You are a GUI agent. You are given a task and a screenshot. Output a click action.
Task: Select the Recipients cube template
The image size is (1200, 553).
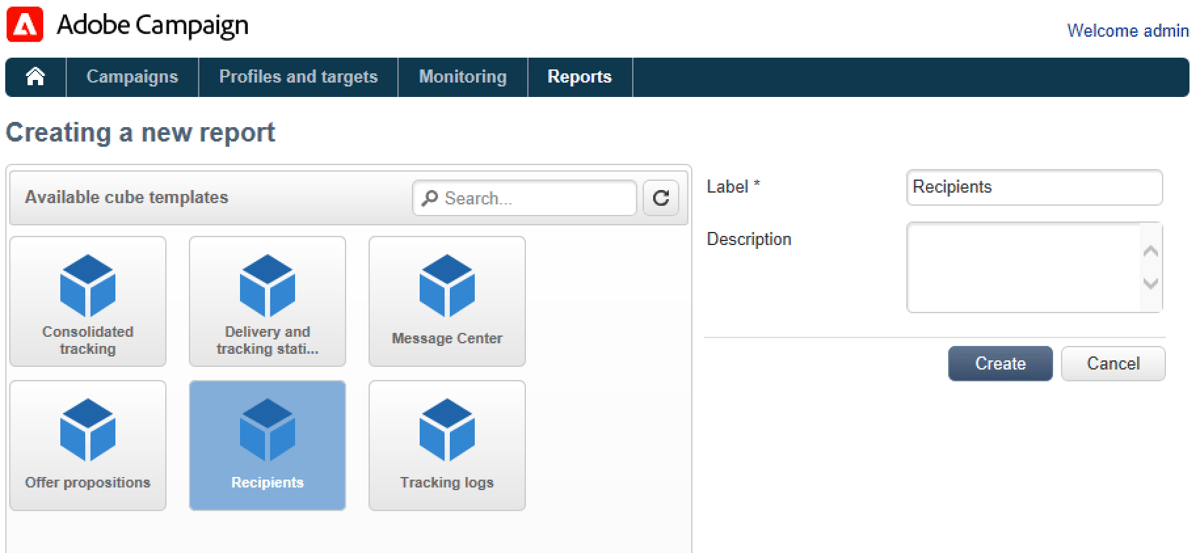click(267, 446)
